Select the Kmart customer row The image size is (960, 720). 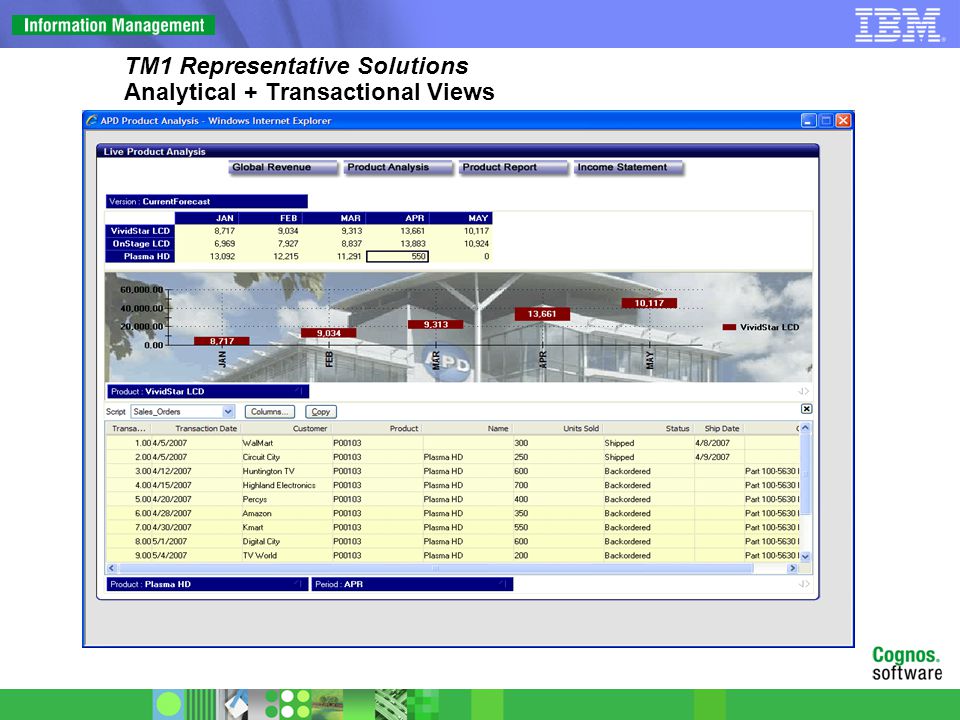tap(452, 528)
